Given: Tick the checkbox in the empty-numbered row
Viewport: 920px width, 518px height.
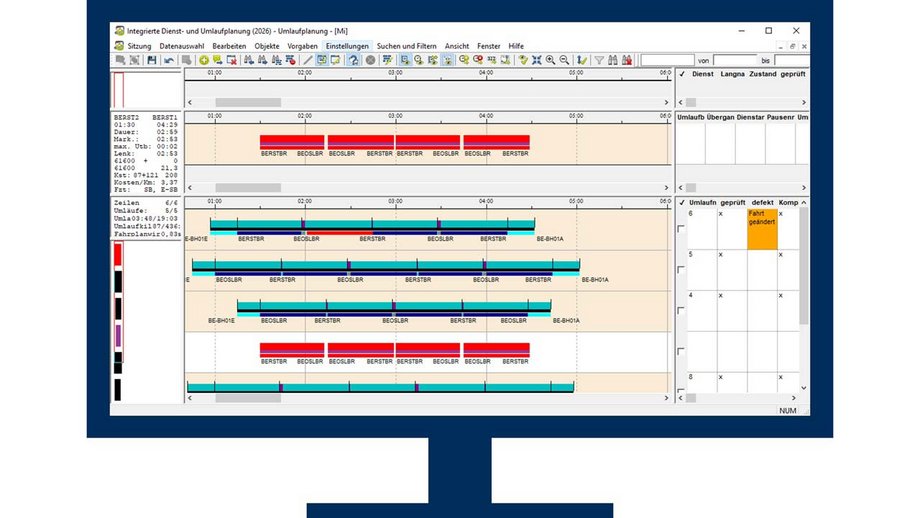Looking at the screenshot, I should pos(681,351).
